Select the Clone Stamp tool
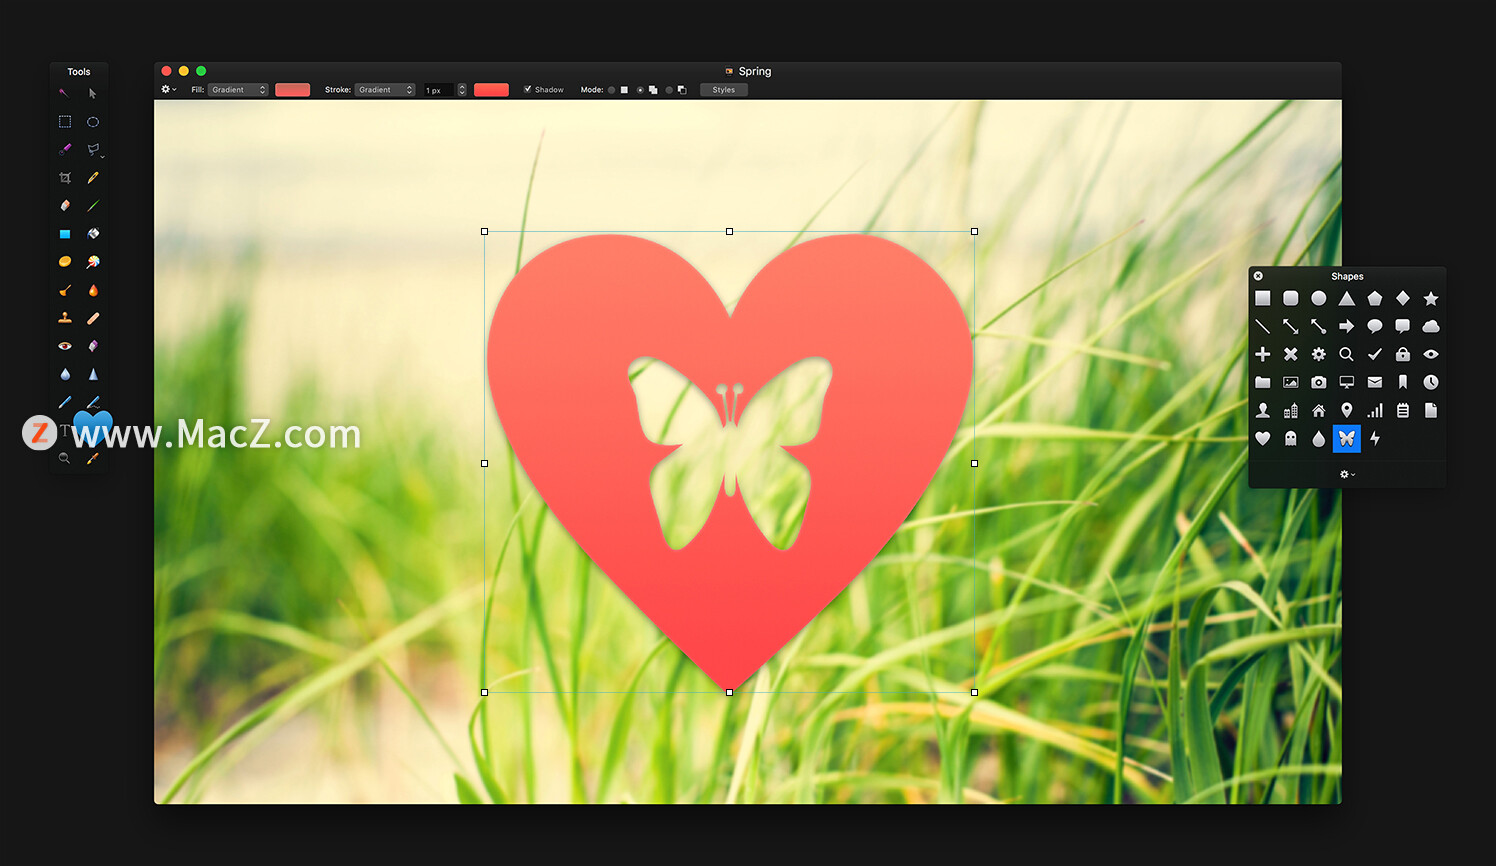 pos(65,318)
